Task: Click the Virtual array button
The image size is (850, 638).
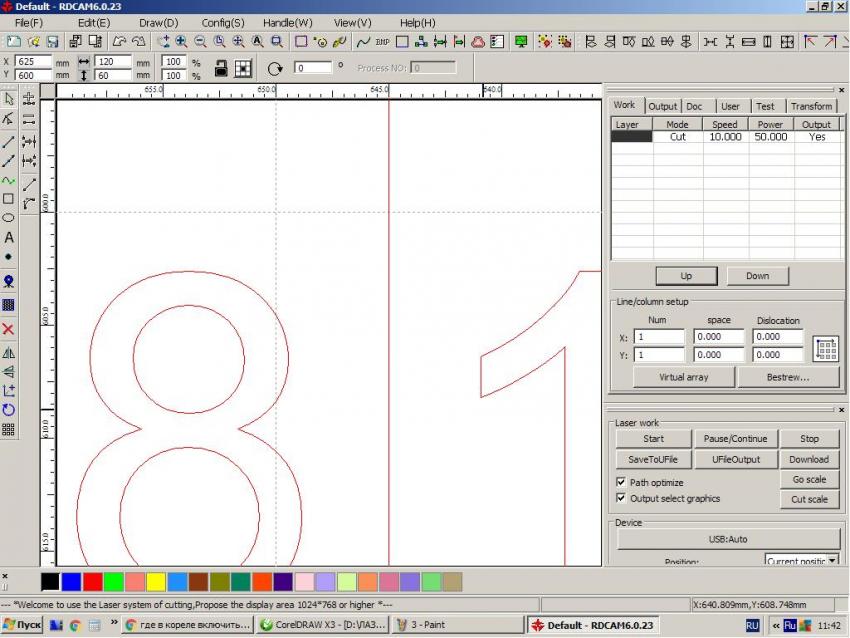Action: coord(683,377)
